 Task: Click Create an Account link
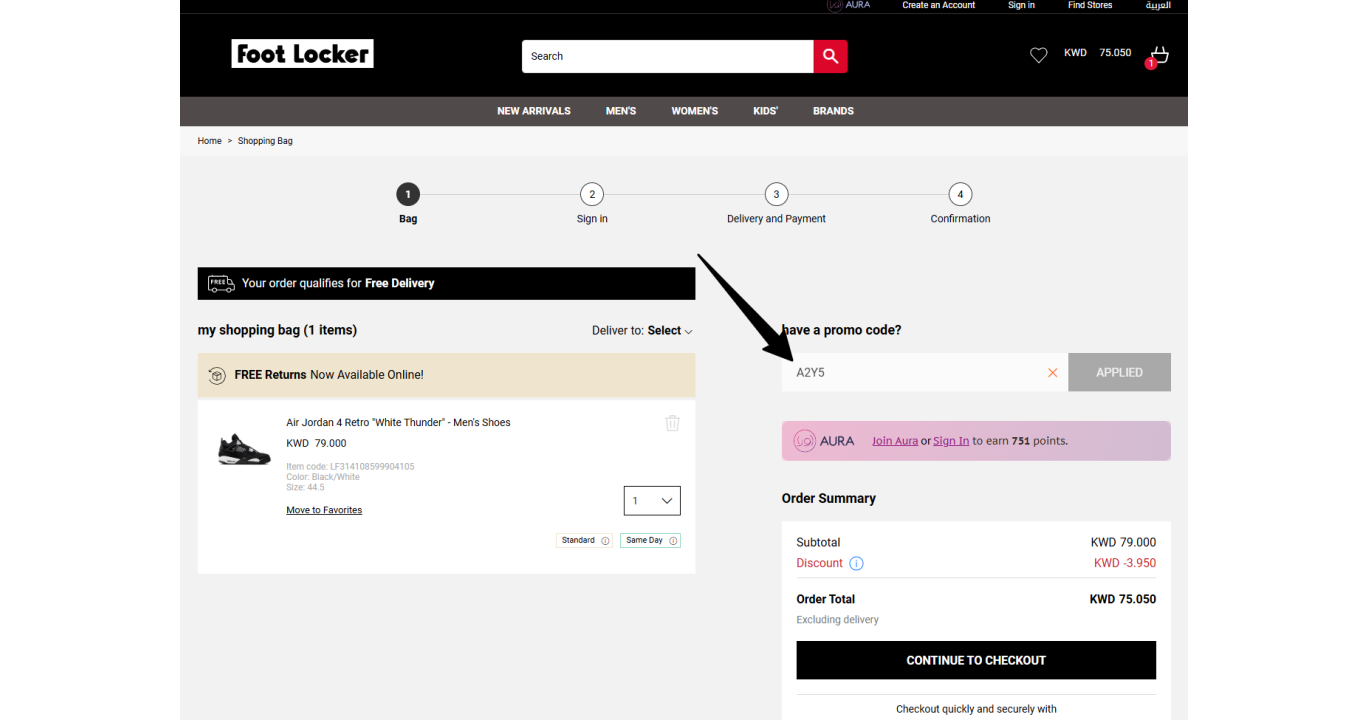click(938, 5)
